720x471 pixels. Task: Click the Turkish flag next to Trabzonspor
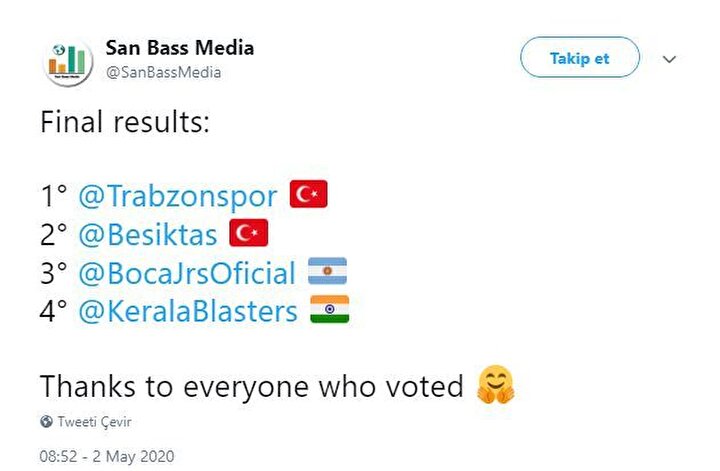pyautogui.click(x=309, y=194)
